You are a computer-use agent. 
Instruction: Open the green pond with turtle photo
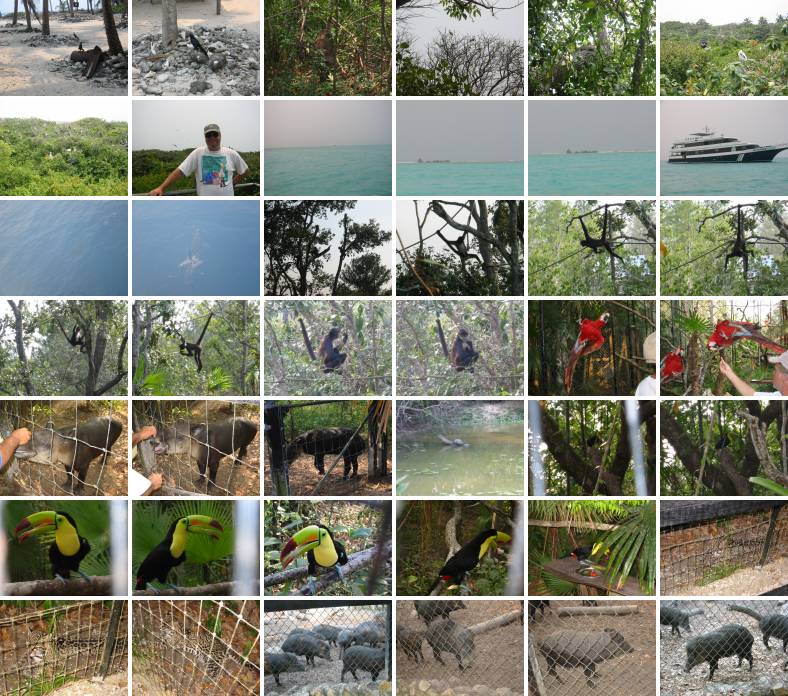pos(460,448)
